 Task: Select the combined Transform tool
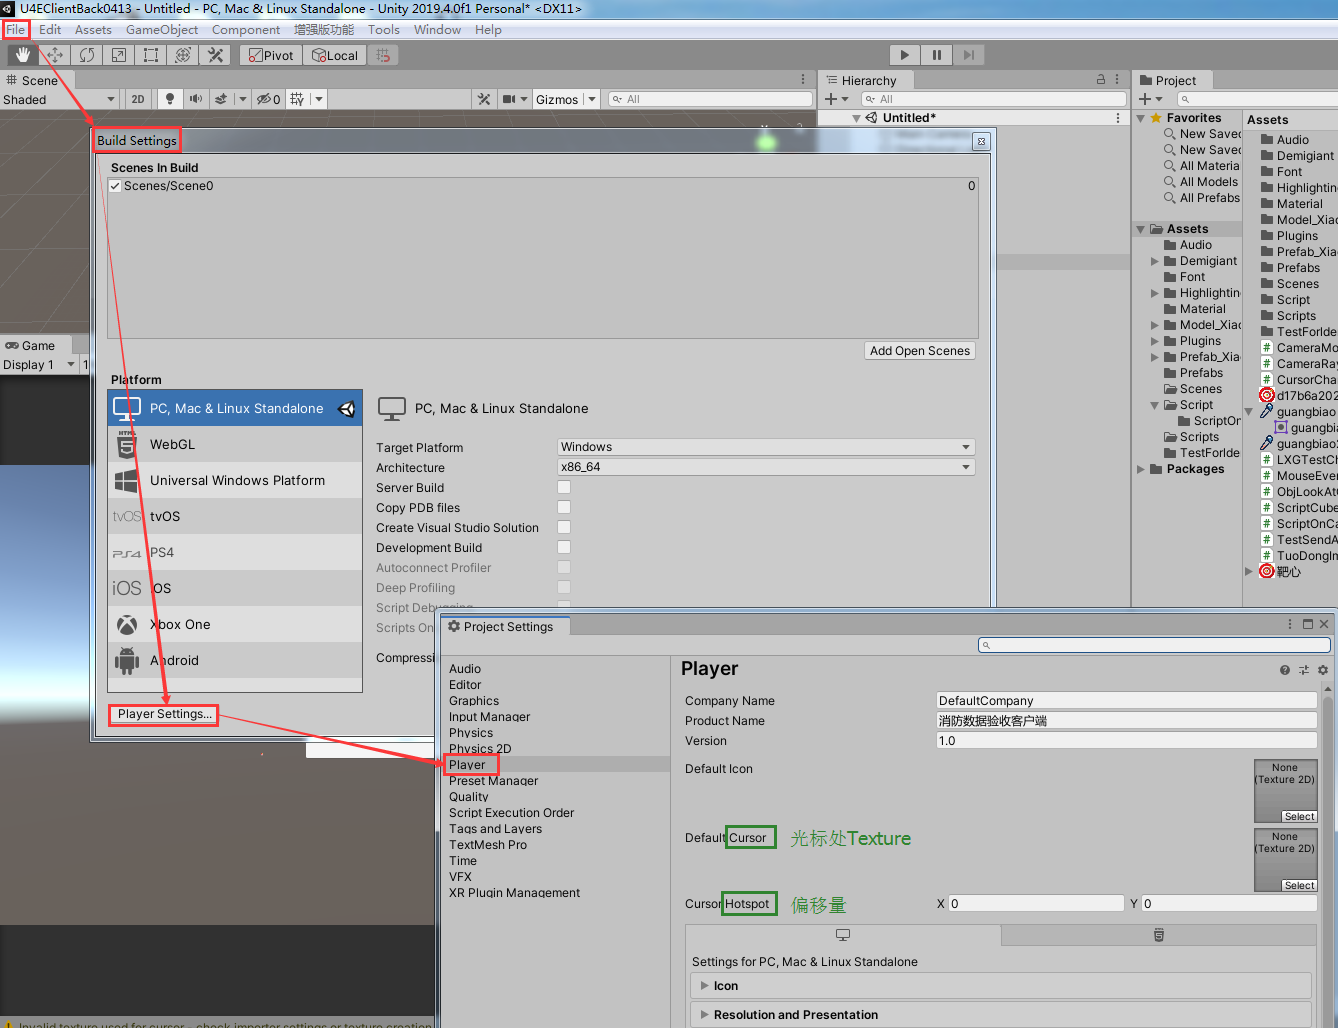click(x=183, y=55)
